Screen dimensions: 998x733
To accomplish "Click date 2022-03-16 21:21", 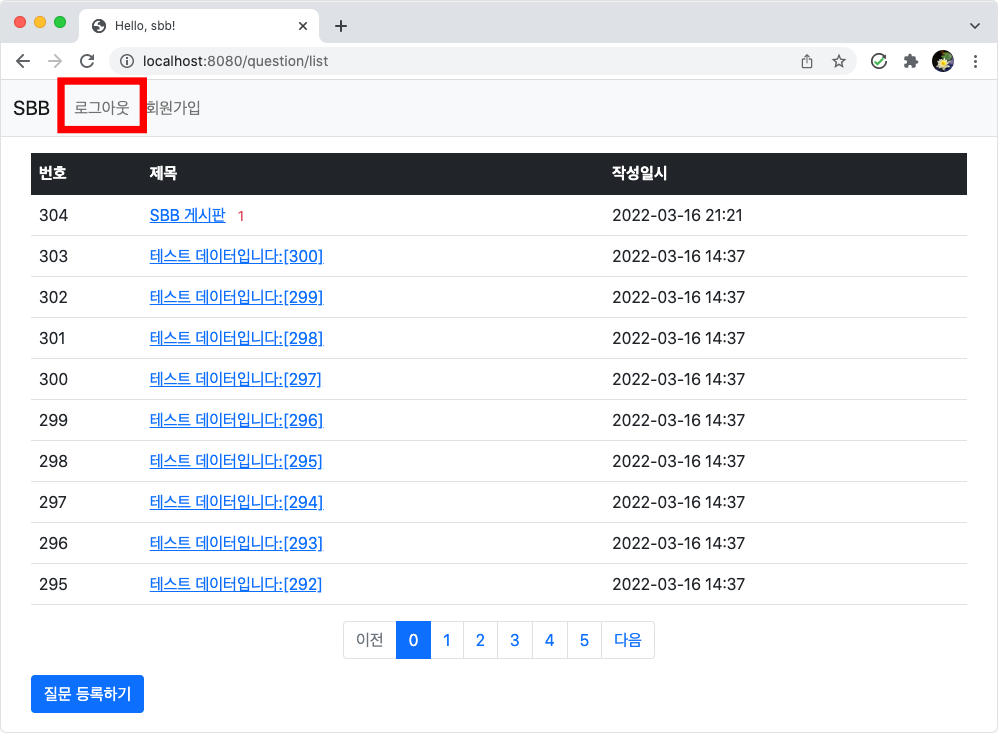I will pyautogui.click(x=677, y=215).
